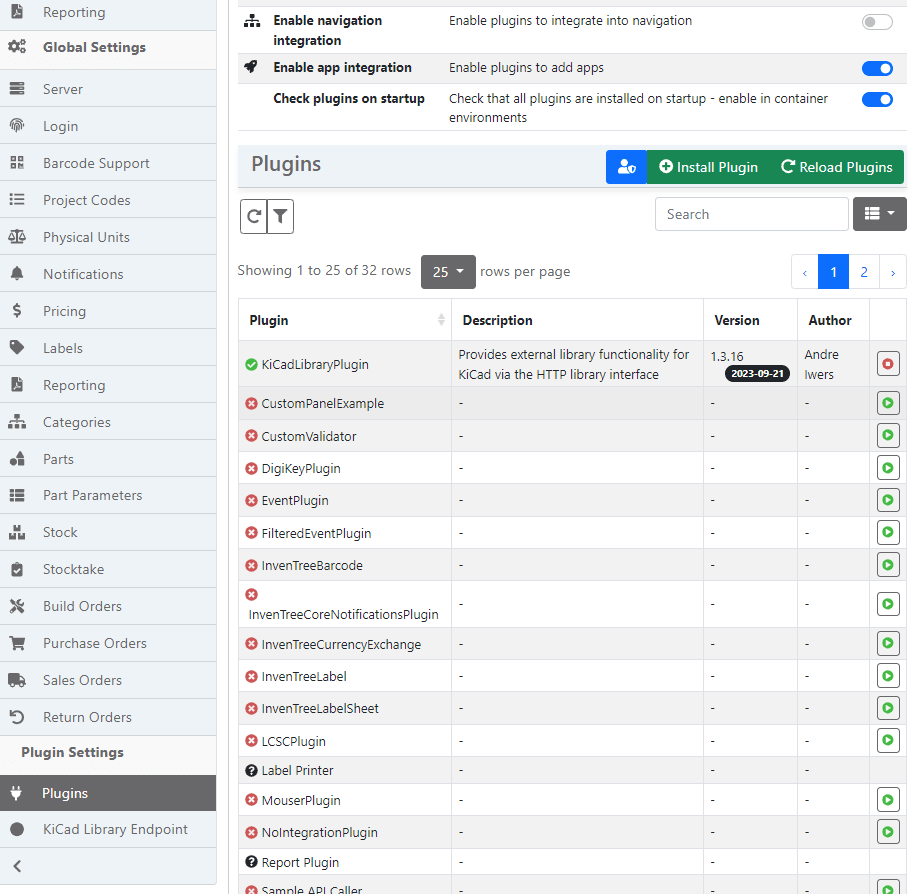Screen dimensions: 915x894
Task: Click the Reload Plugins button
Action: coord(836,167)
